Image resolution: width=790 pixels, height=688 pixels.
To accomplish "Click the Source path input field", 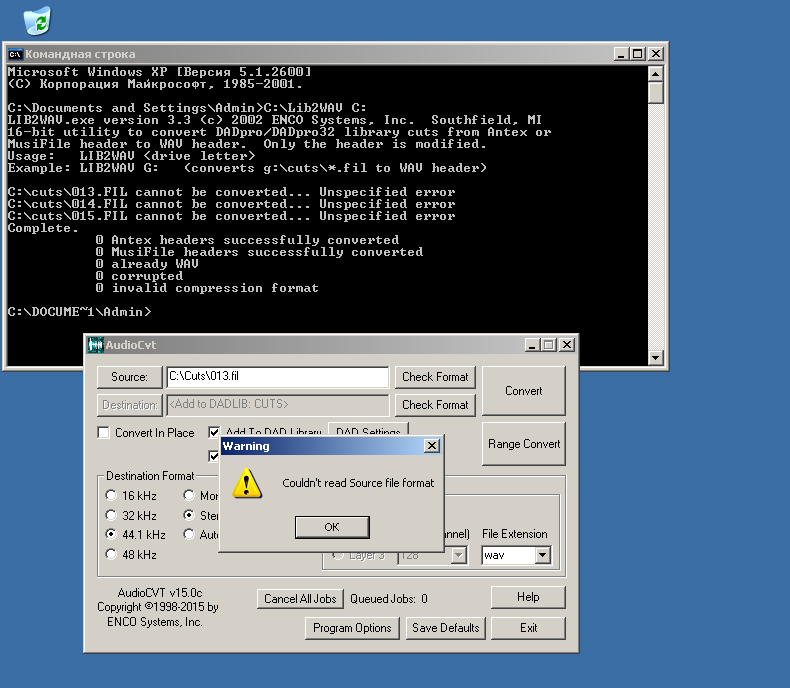I will [278, 377].
